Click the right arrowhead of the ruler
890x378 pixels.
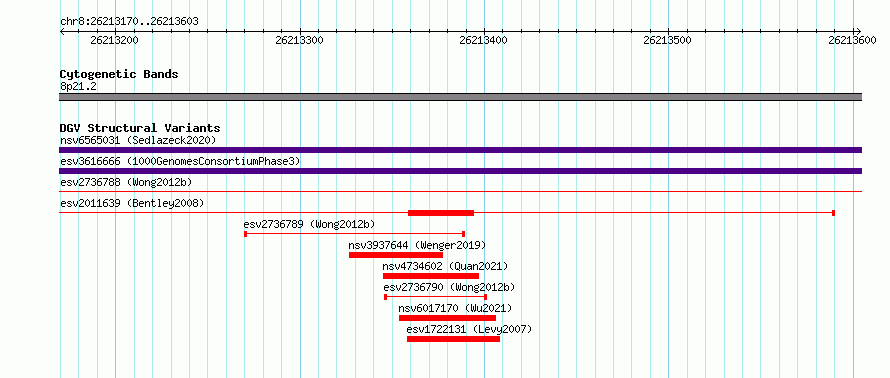[858, 31]
